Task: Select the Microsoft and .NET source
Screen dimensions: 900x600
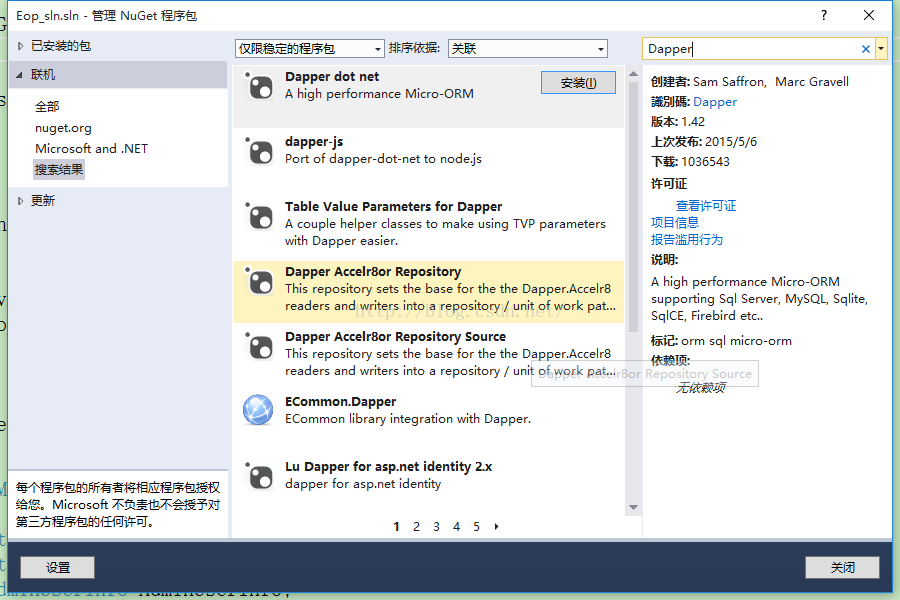Action: click(91, 149)
